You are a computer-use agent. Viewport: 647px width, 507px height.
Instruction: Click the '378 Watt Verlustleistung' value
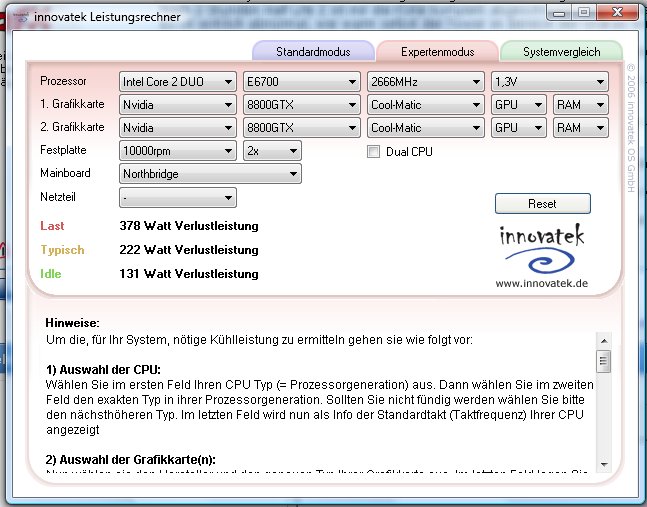(189, 226)
